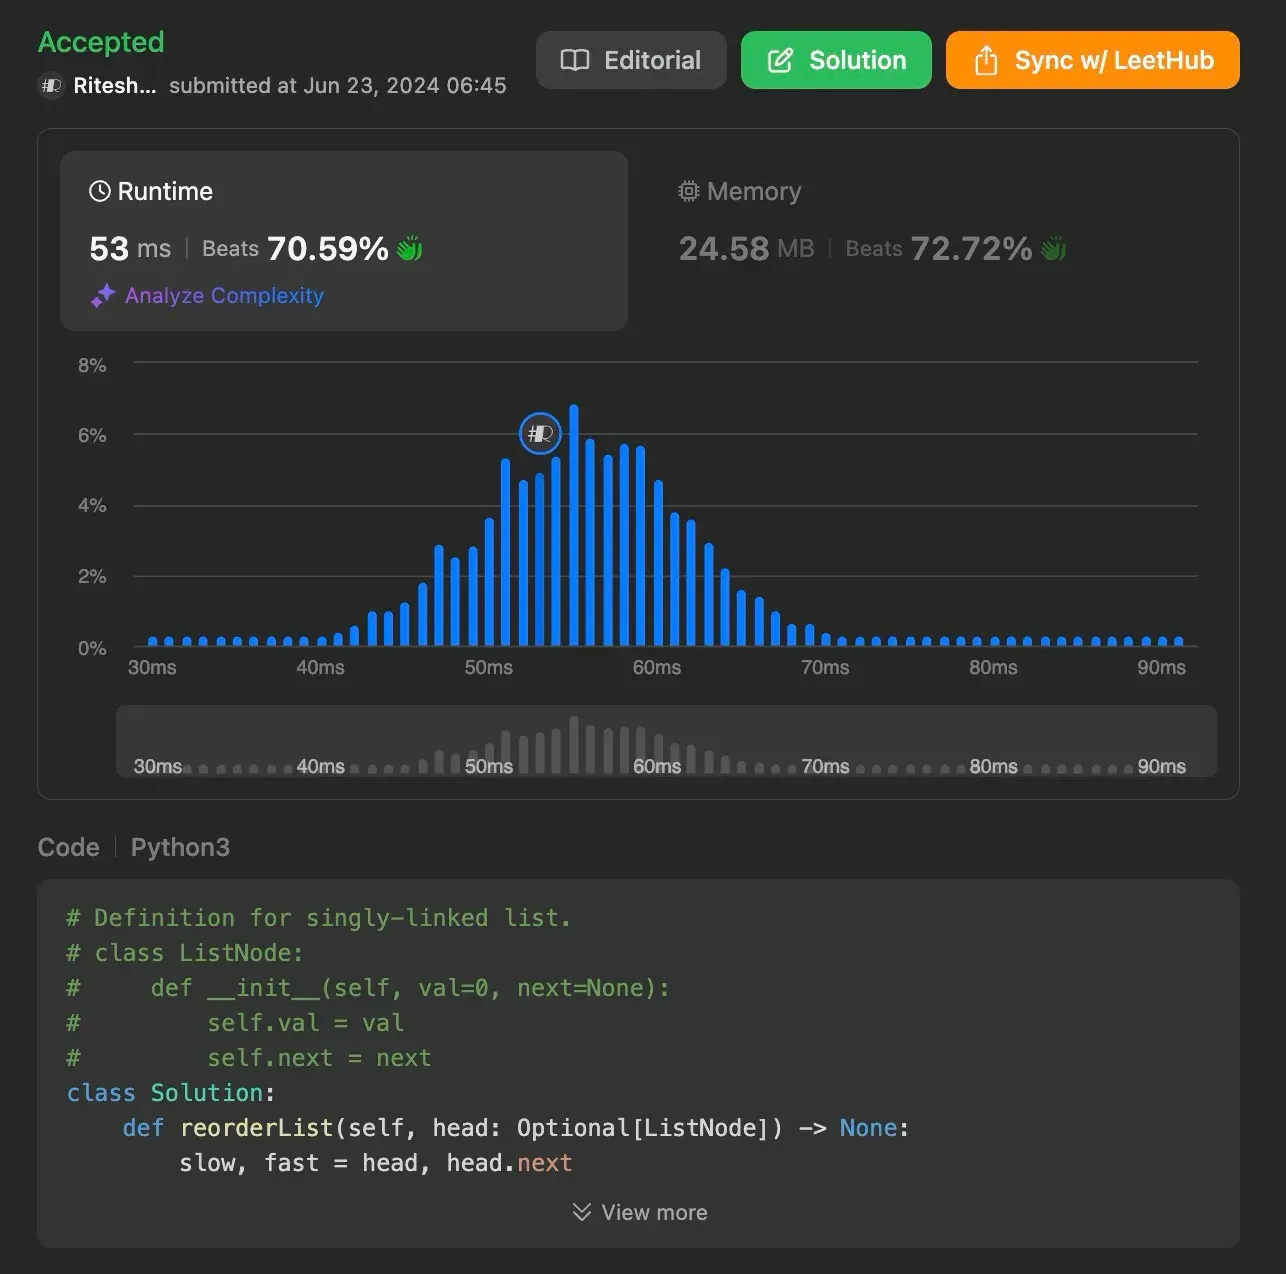1286x1274 pixels.
Task: Click the Runtime clock icon
Action: point(100,191)
